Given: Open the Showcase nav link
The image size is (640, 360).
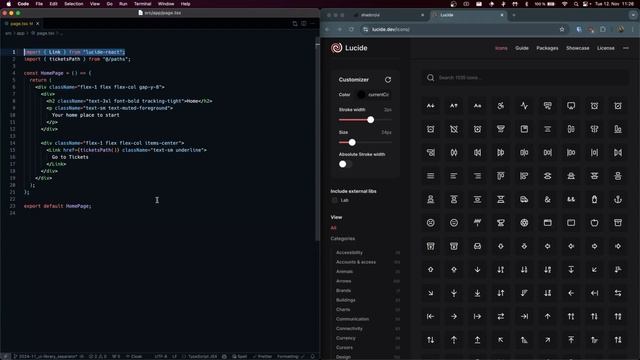Looking at the screenshot, I should (578, 48).
